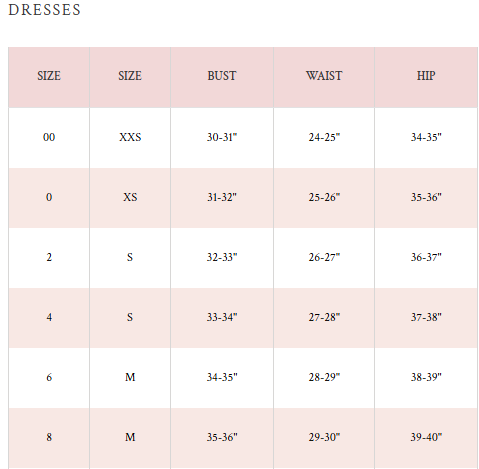Select the size 00 cell
The image size is (479, 469).
(x=49, y=137)
